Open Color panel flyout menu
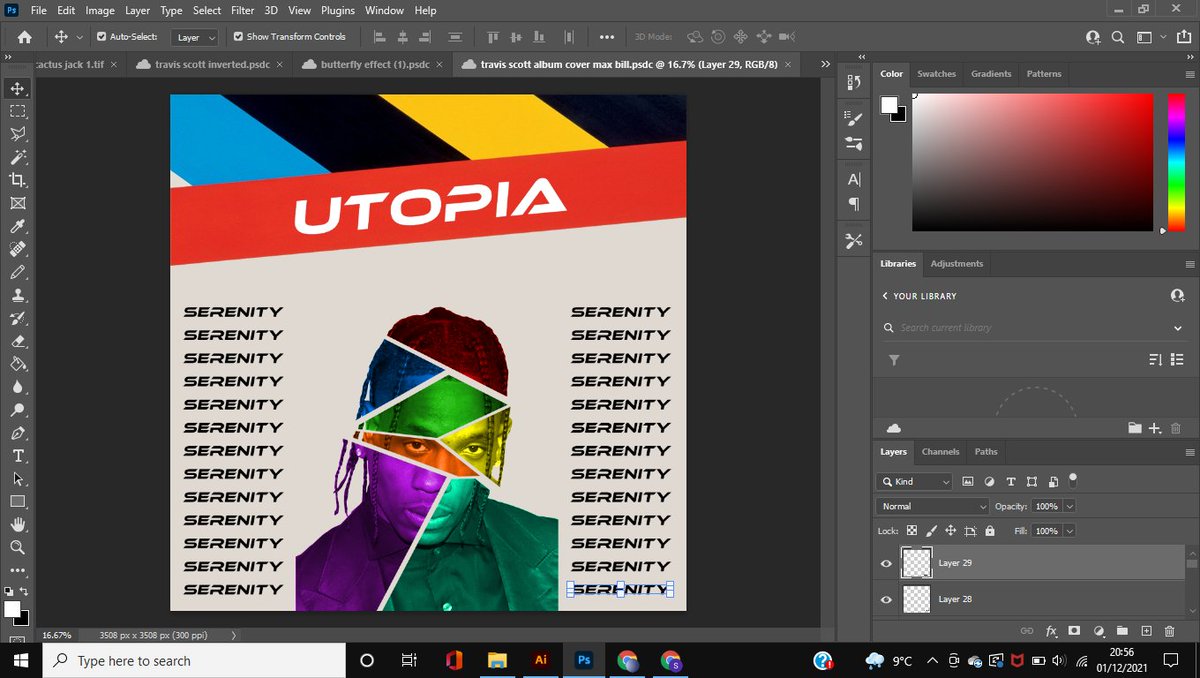This screenshot has height=678, width=1200. tap(1189, 74)
